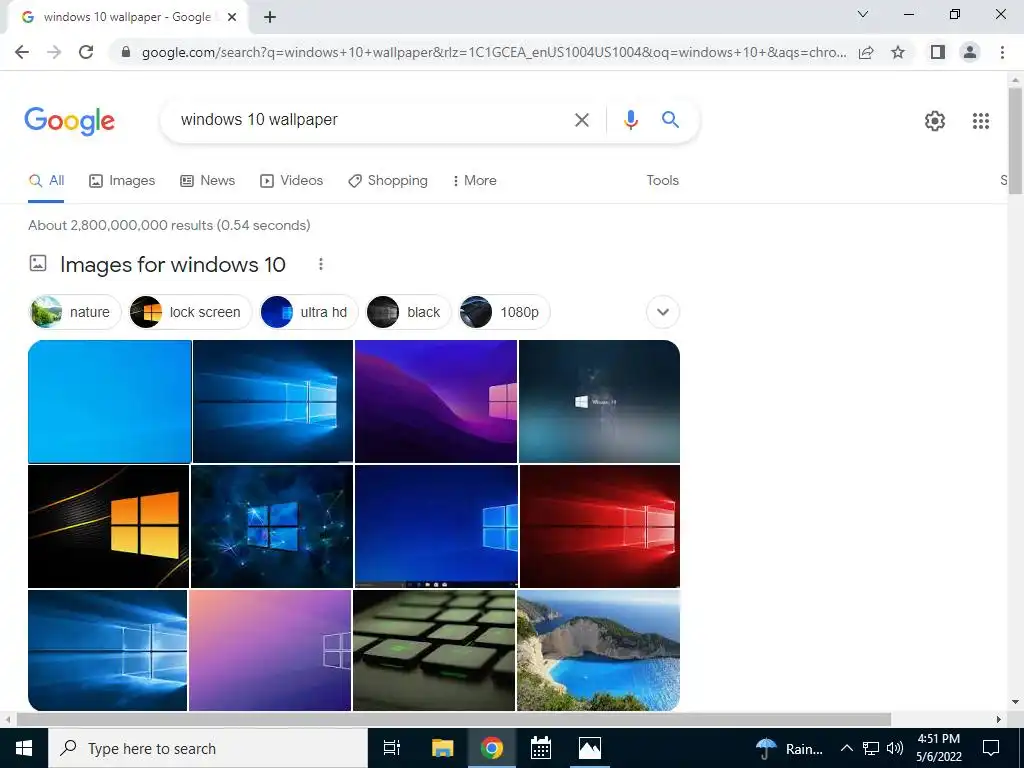Screen dimensions: 1024x768
Task: Open the volume speaker icon
Action: click(895, 748)
